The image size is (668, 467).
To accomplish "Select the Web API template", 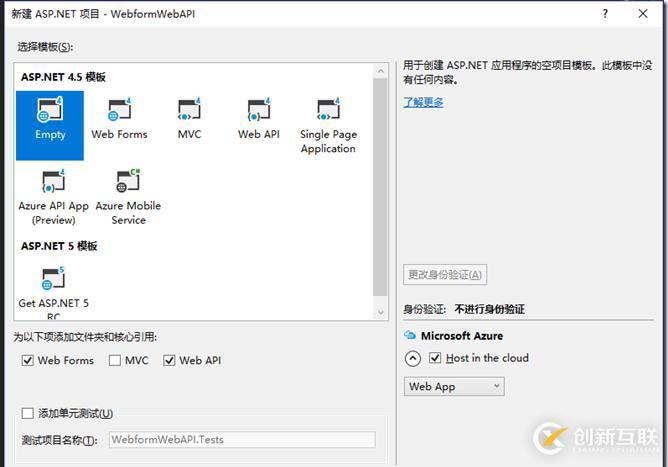I will click(x=259, y=119).
